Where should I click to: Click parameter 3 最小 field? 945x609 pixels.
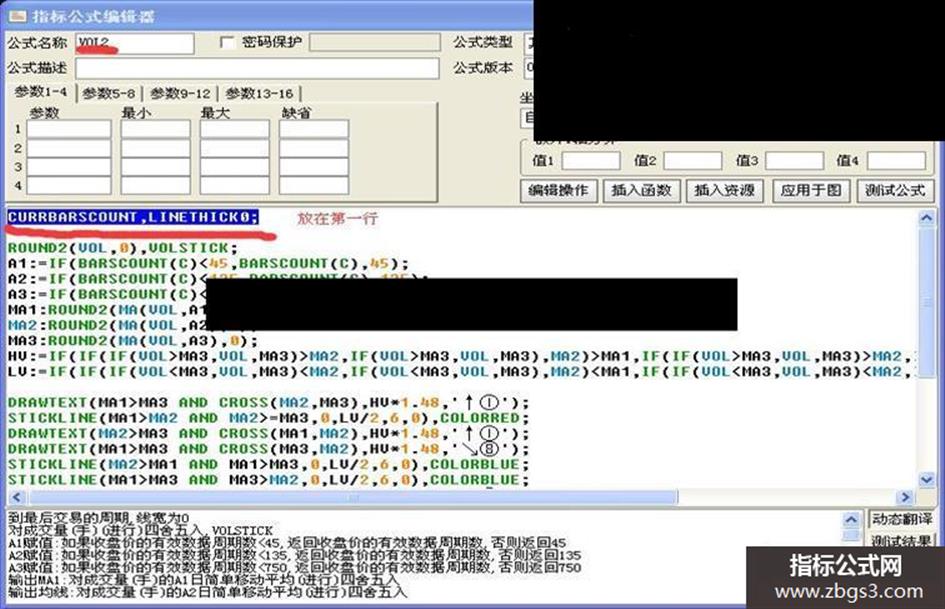point(155,166)
